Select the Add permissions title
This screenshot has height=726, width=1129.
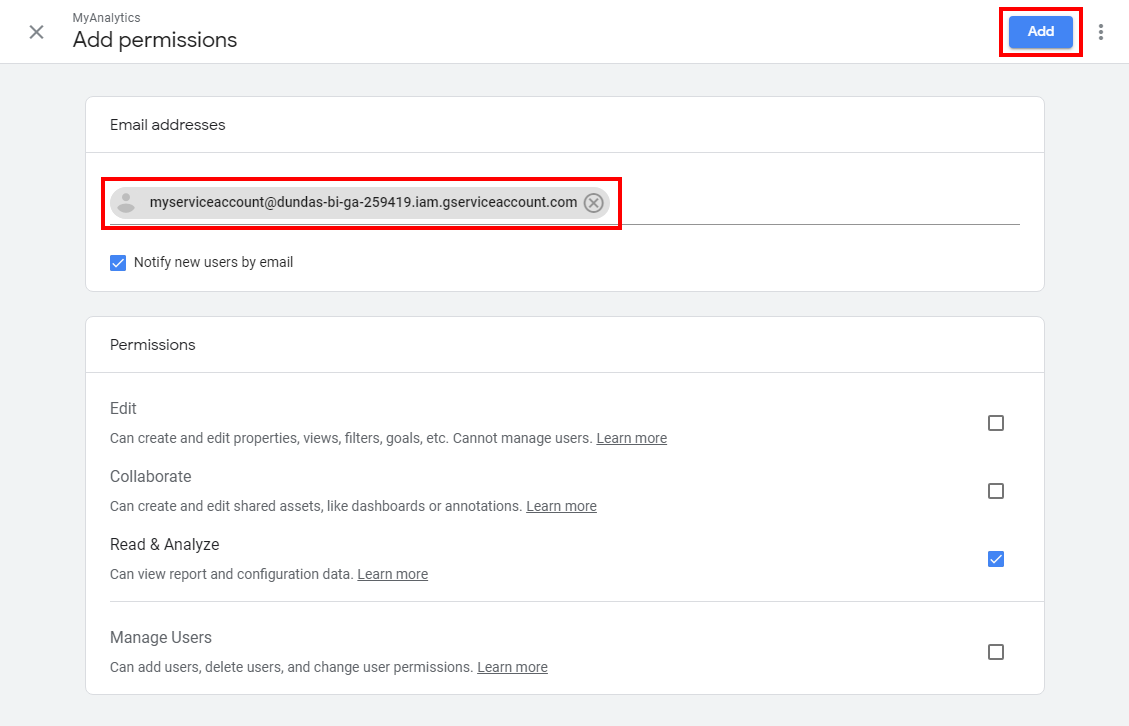(154, 40)
